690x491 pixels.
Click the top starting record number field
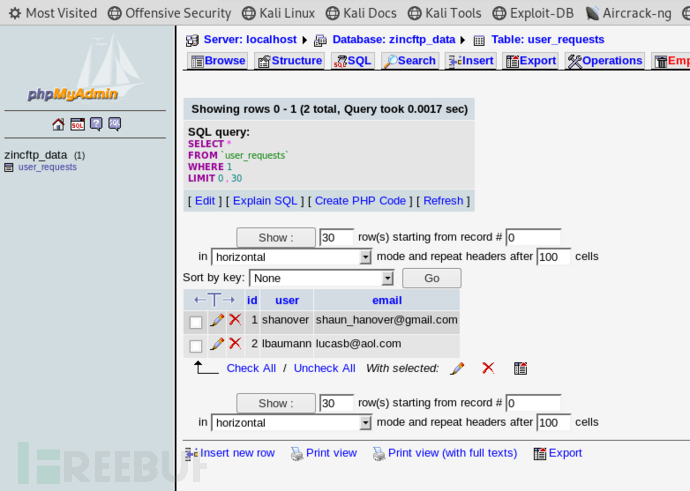(x=533, y=238)
